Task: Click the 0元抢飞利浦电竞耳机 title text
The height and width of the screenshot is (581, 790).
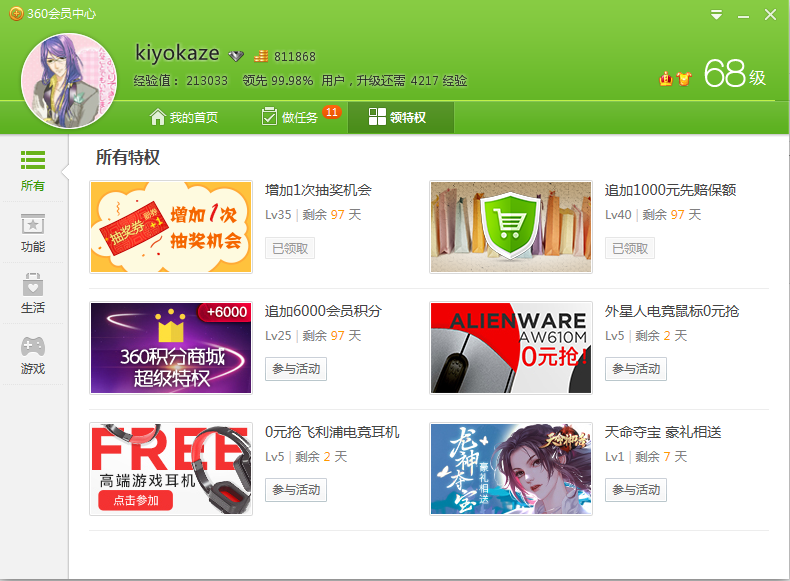Action: click(x=333, y=432)
